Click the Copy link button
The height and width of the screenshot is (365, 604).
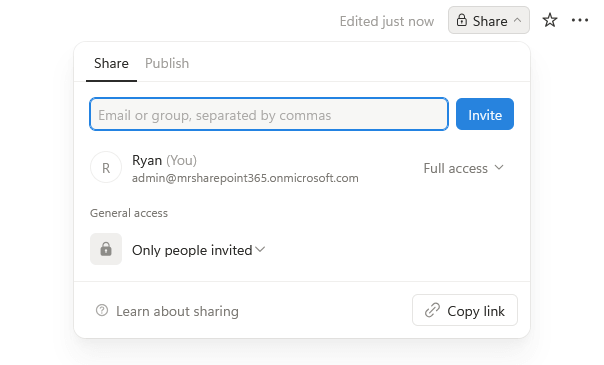(x=465, y=310)
